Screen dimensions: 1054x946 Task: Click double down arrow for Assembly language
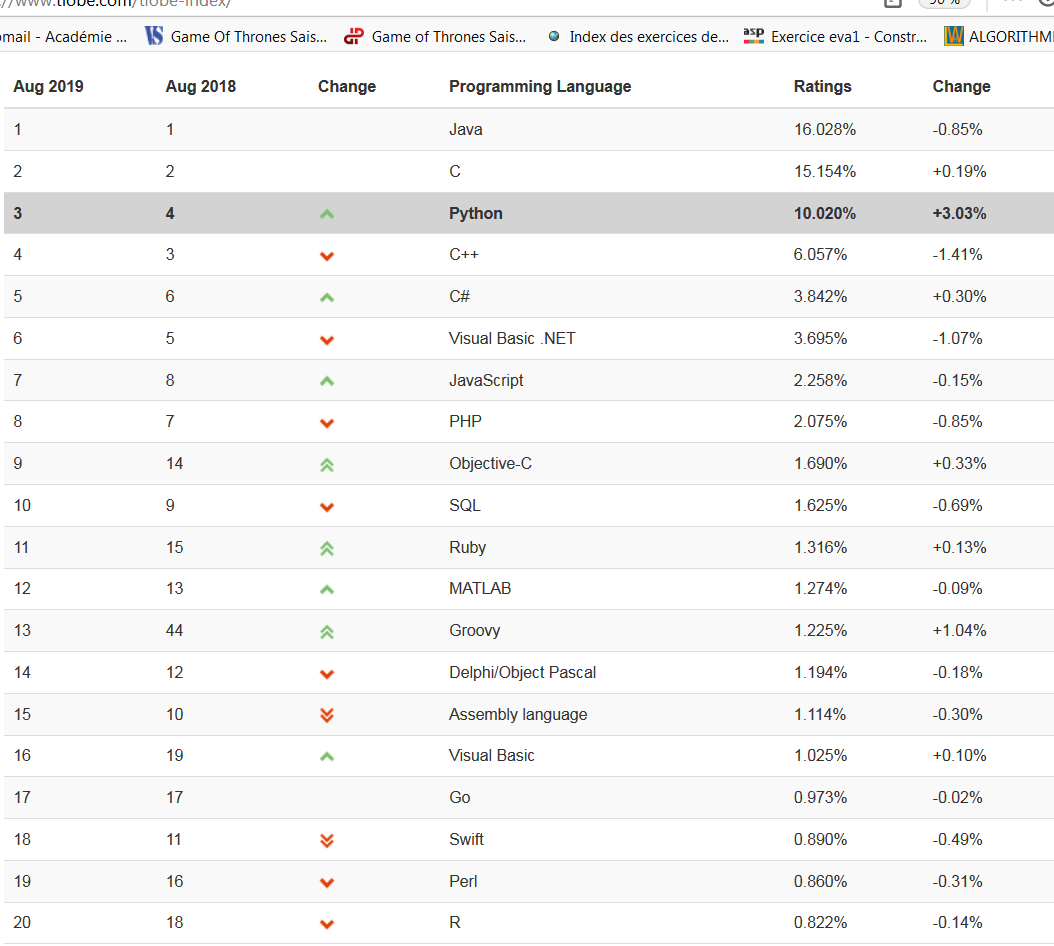(327, 715)
